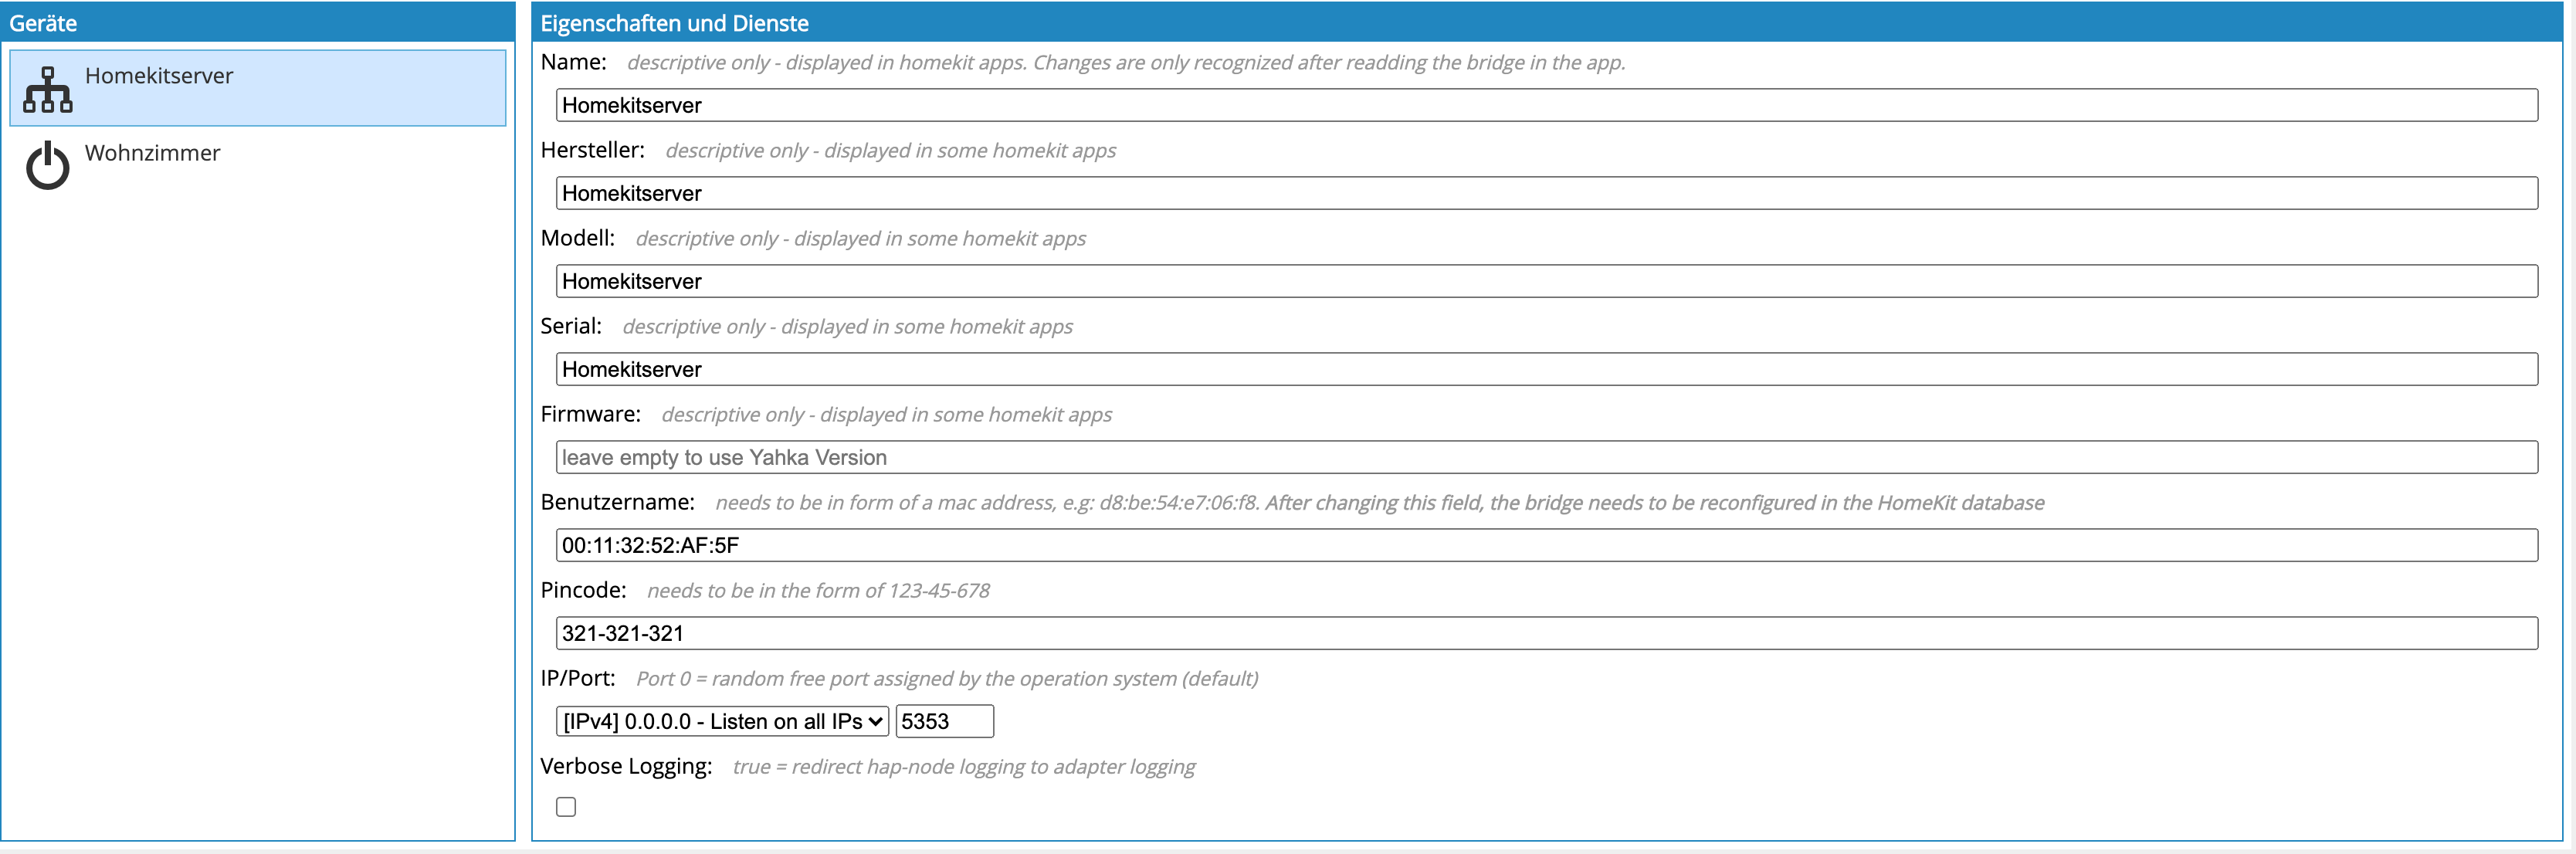Image resolution: width=2576 pixels, height=854 pixels.
Task: Click the Hersteller input field
Action: click(1546, 193)
